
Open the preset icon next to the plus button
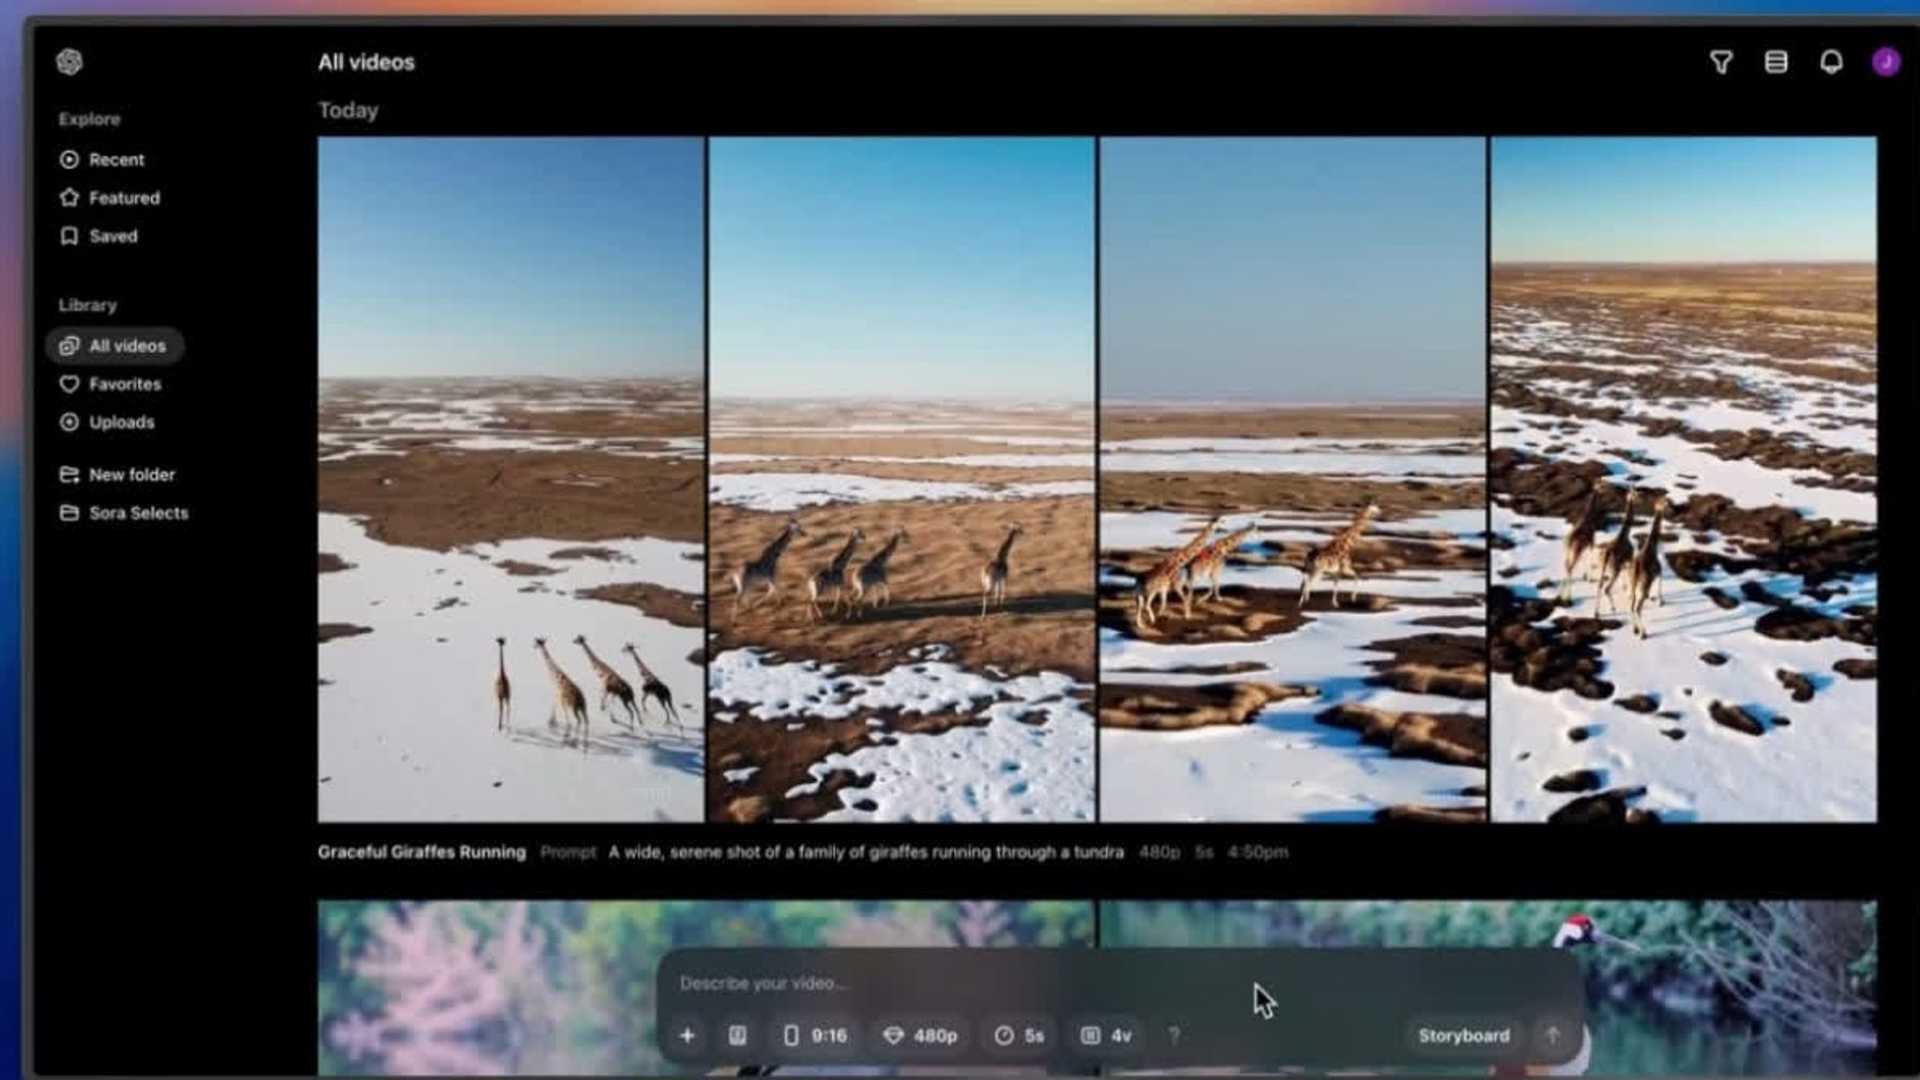coord(738,1036)
